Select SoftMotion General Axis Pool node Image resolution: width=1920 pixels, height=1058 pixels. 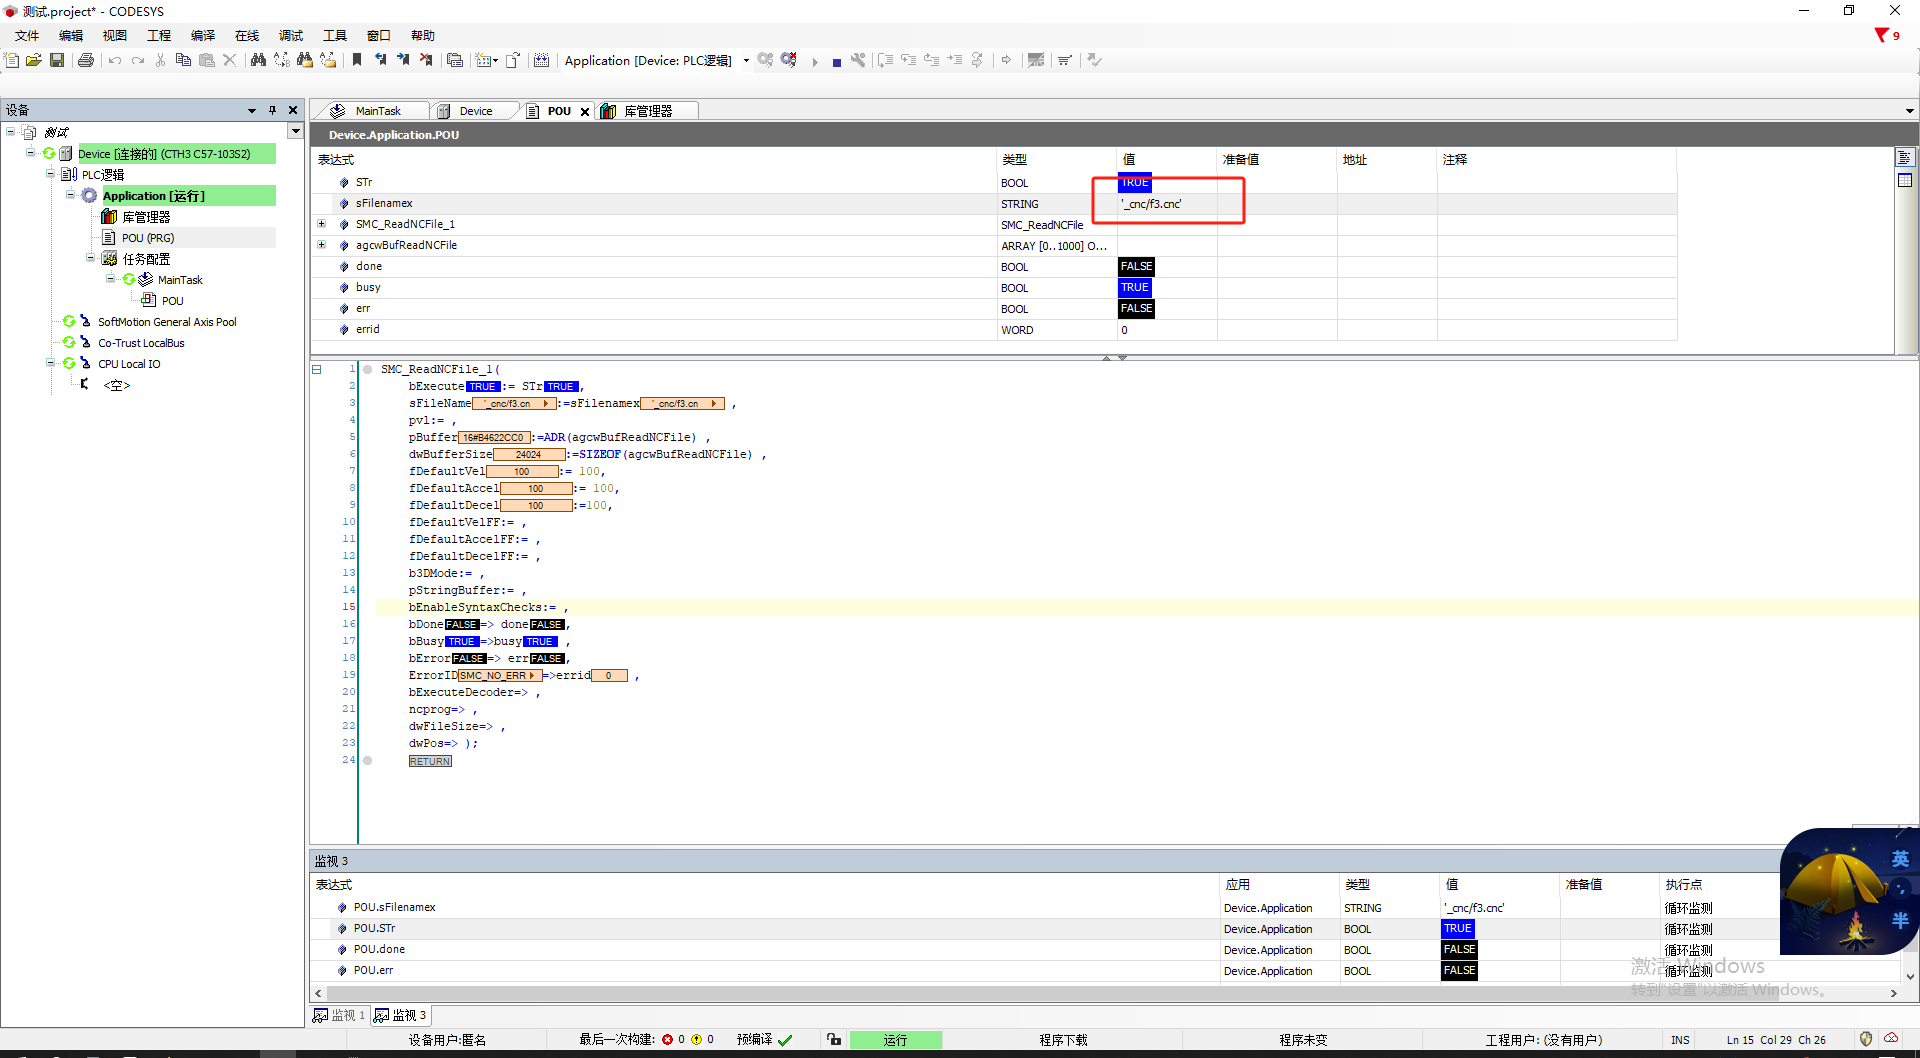(167, 322)
